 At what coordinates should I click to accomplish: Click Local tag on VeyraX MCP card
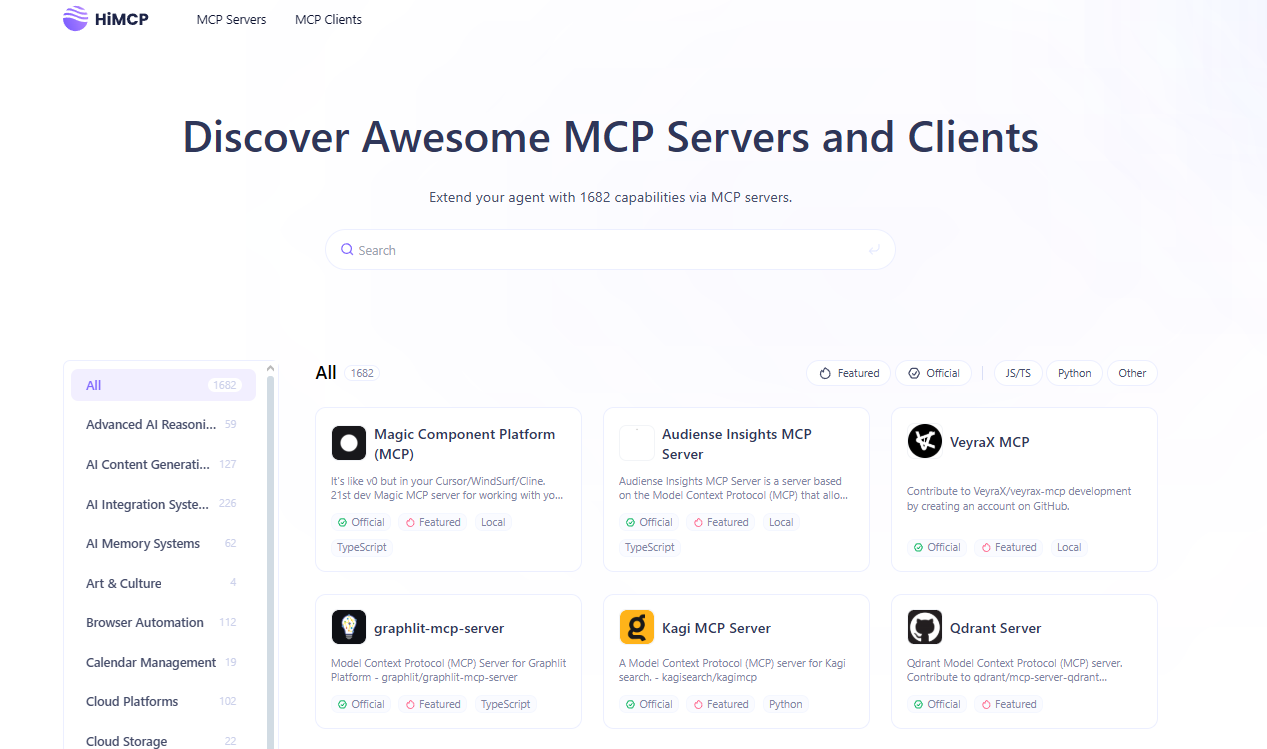[1069, 547]
